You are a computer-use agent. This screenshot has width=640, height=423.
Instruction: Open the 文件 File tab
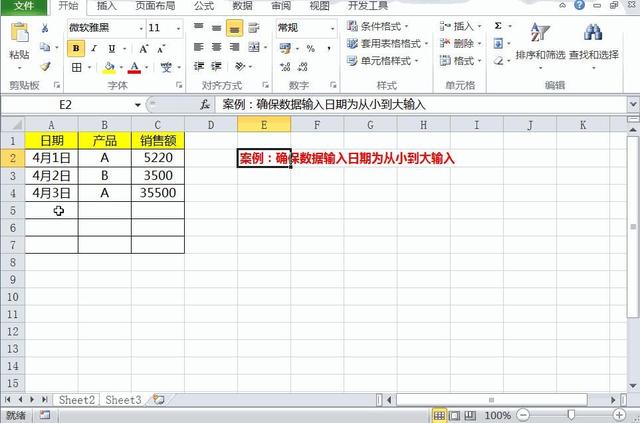(24, 6)
